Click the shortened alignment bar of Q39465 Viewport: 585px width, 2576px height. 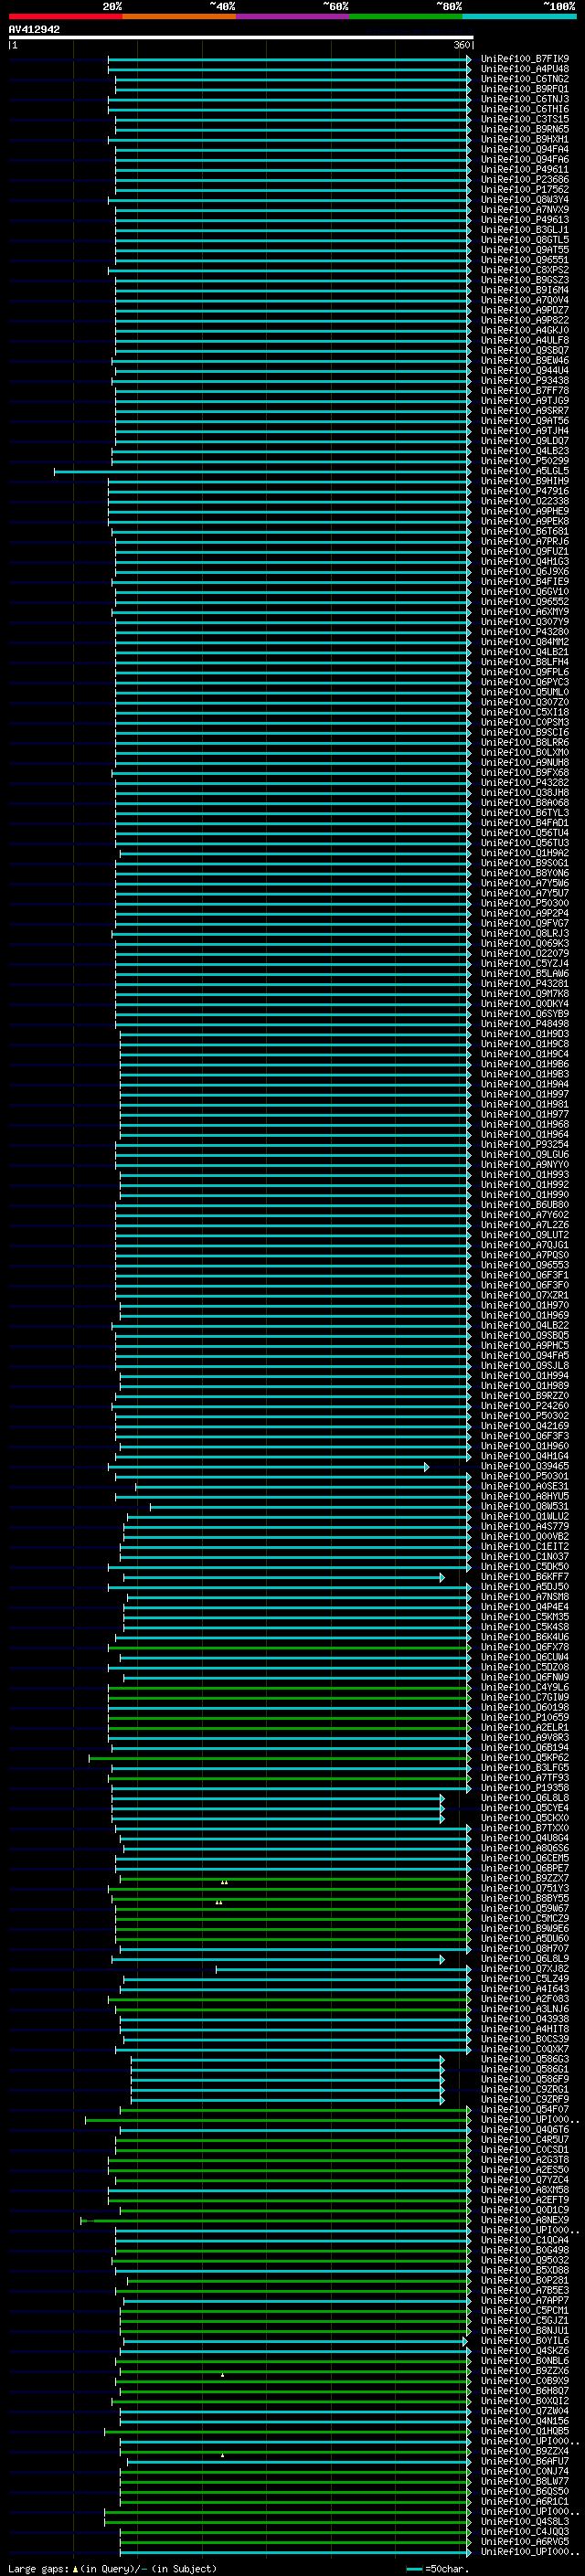pyautogui.click(x=268, y=1466)
